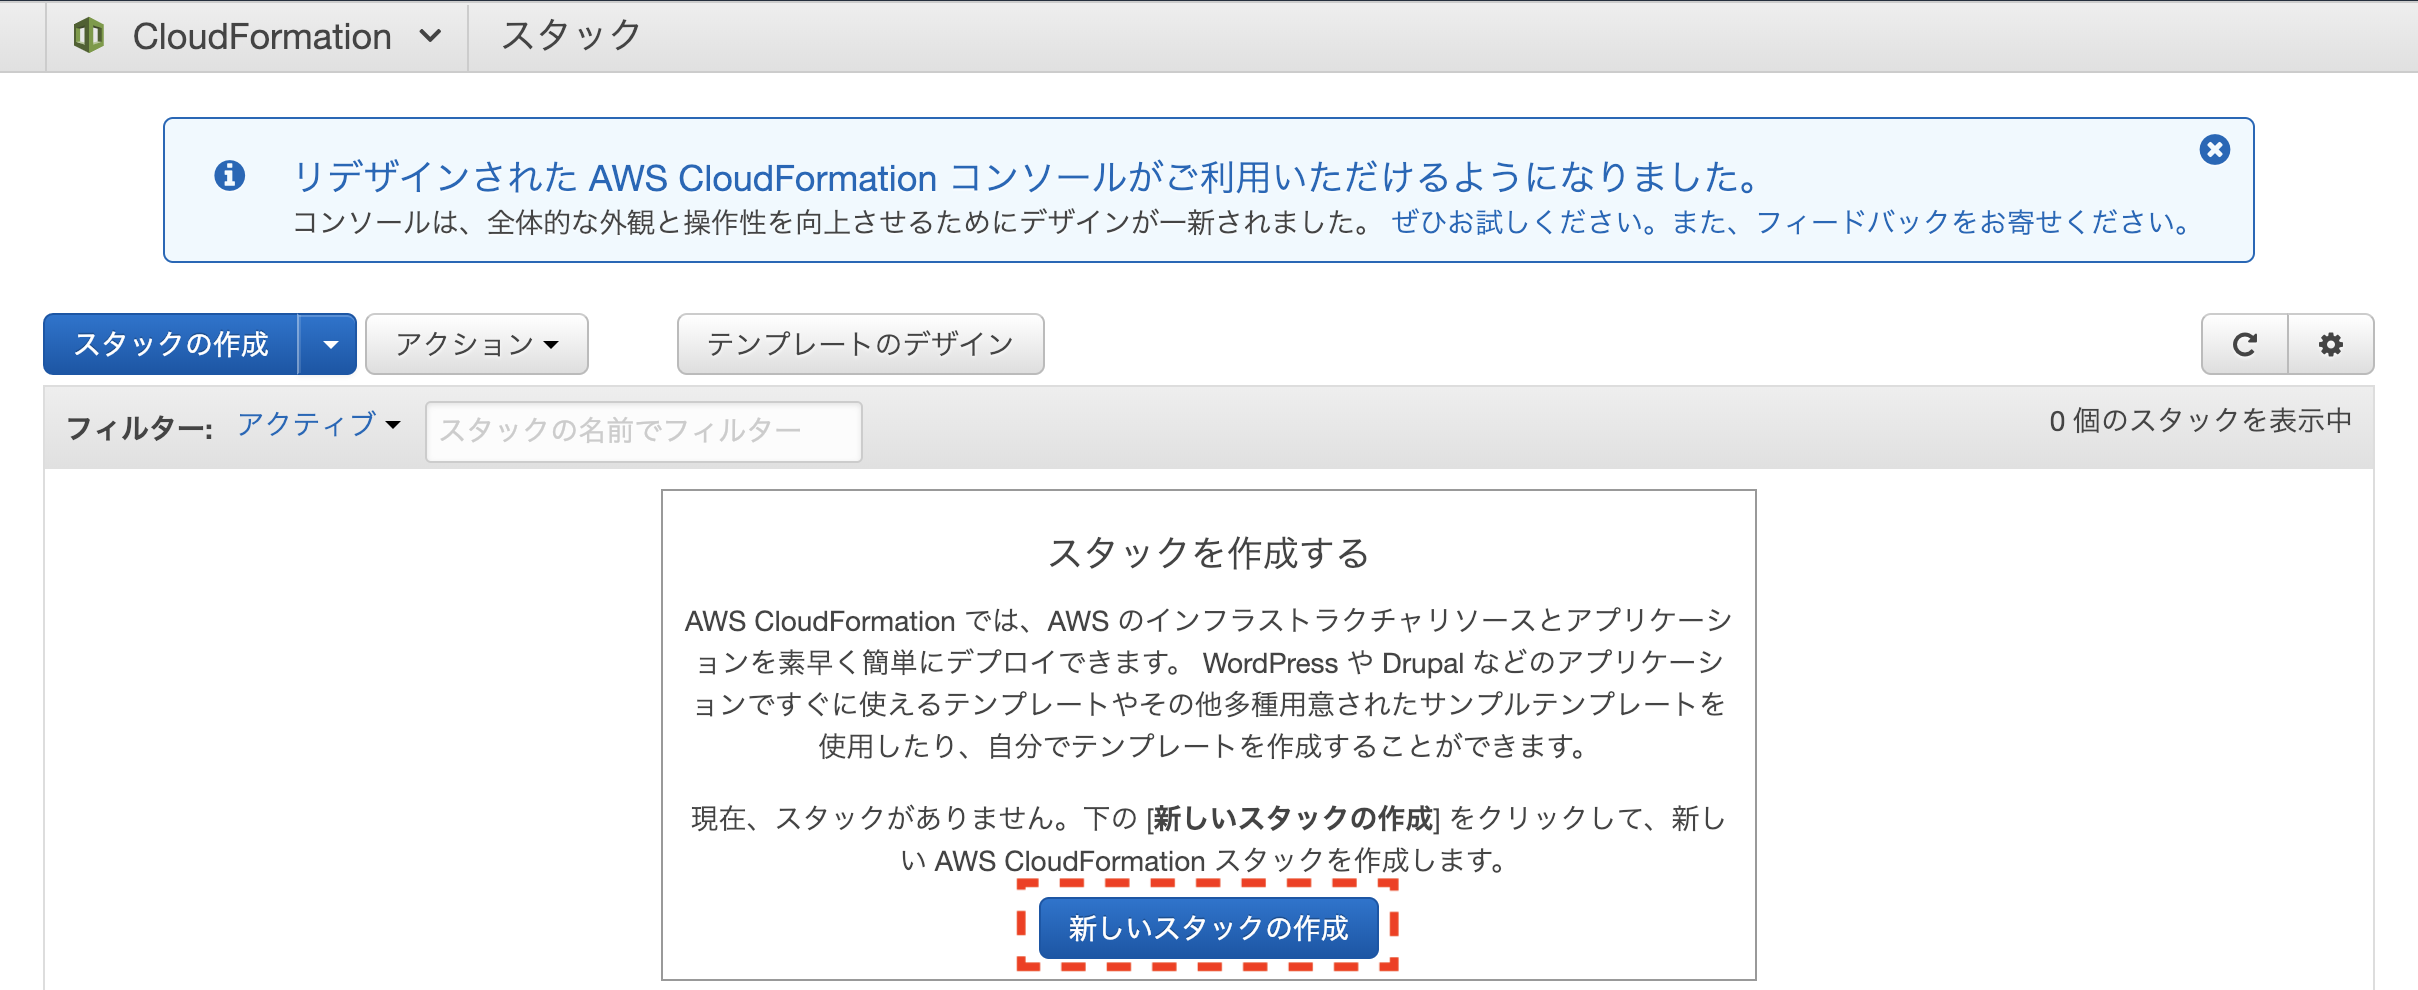
Task: Click the 新しいスタックの作成 button
Action: point(1208,928)
